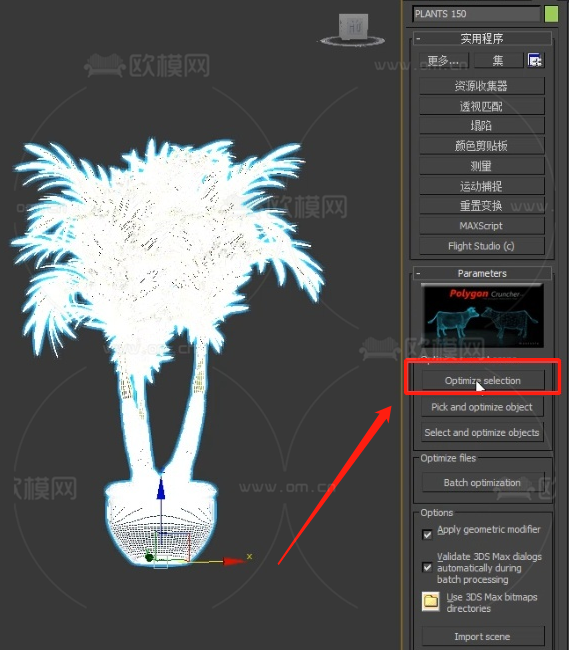This screenshot has width=569, height=650.
Task: Collapse the Parameters rollout
Action: (482, 273)
